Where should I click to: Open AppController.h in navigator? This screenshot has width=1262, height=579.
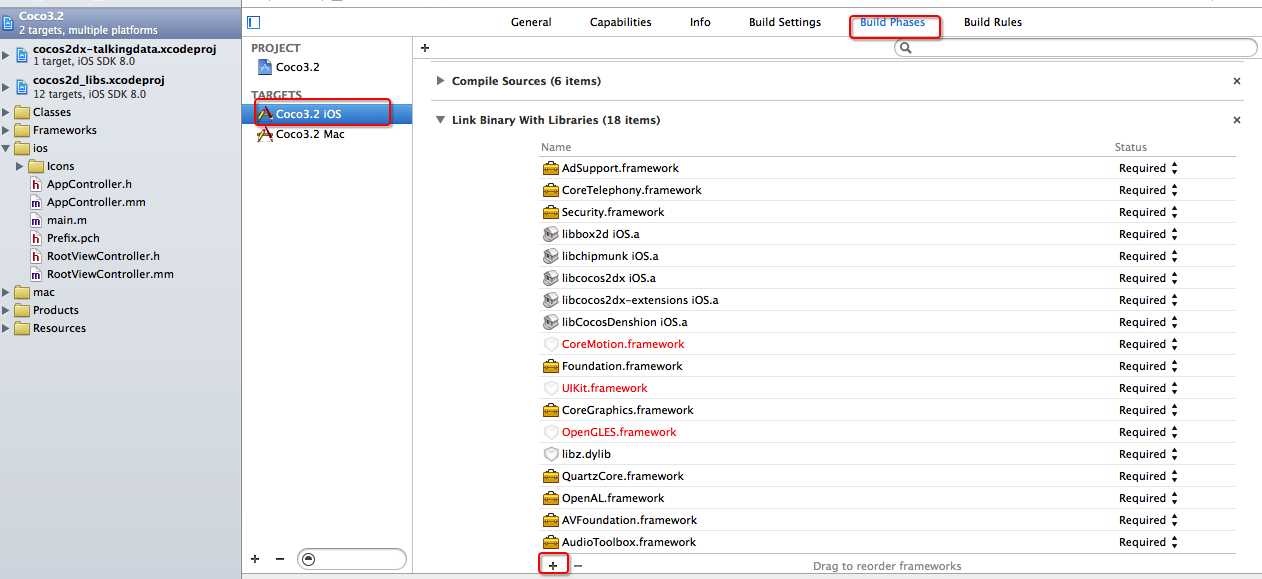point(80,184)
